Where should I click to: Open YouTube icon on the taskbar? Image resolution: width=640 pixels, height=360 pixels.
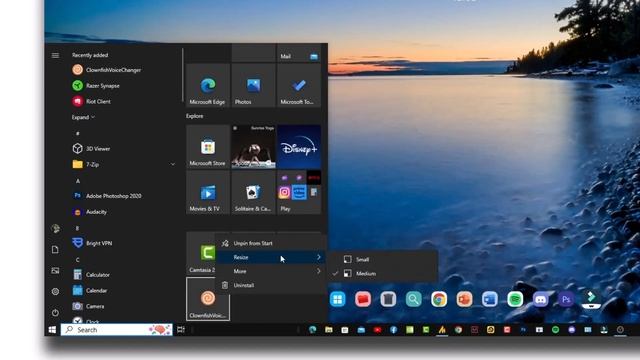[378, 330]
